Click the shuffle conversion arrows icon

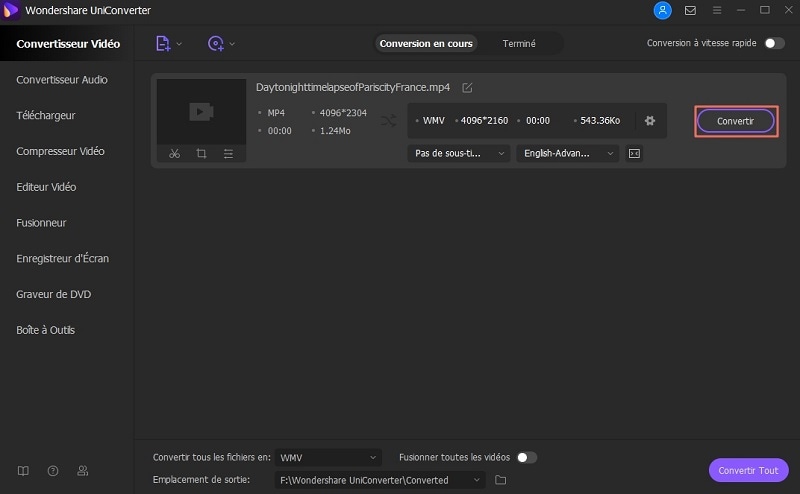tap(388, 121)
